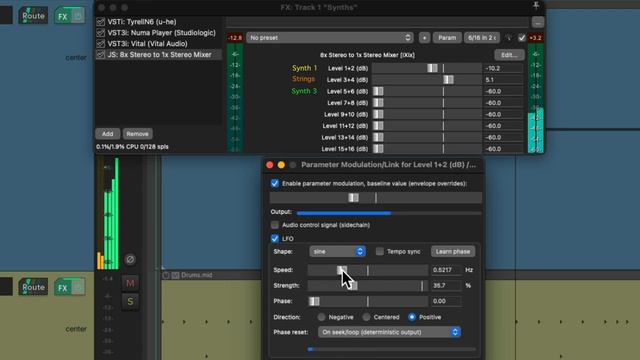
Task: Open the '...' menu in the FX window
Action: click(538, 22)
